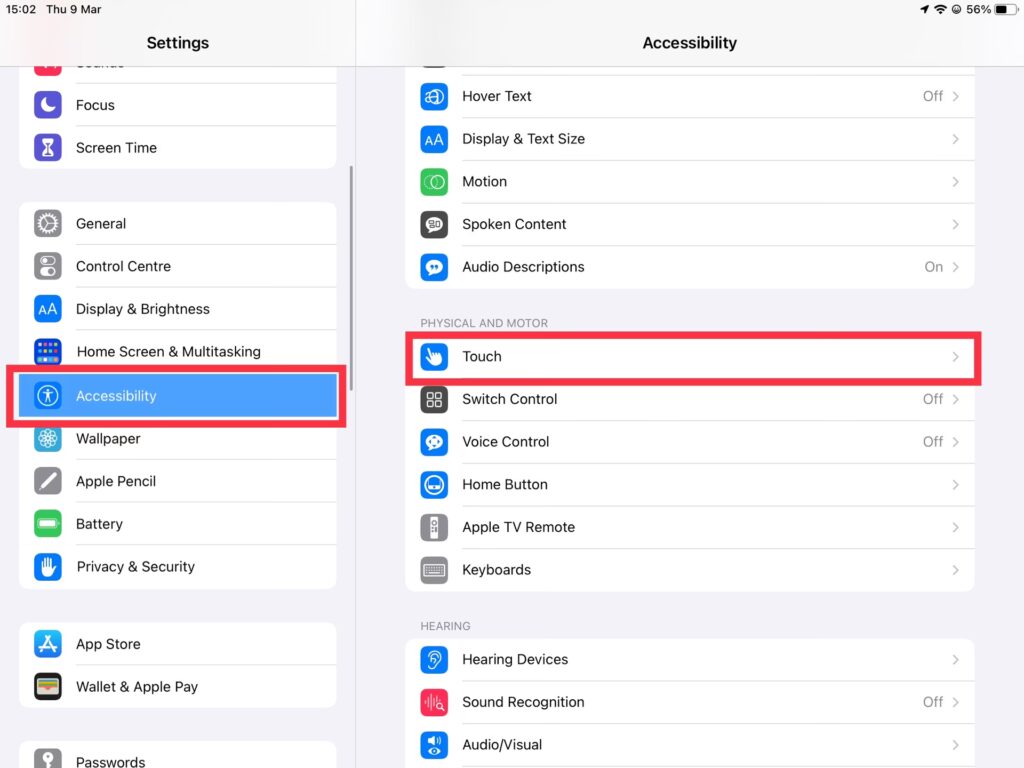Expand Keyboards via its chevron
This screenshot has height=768, width=1024.
coord(955,570)
